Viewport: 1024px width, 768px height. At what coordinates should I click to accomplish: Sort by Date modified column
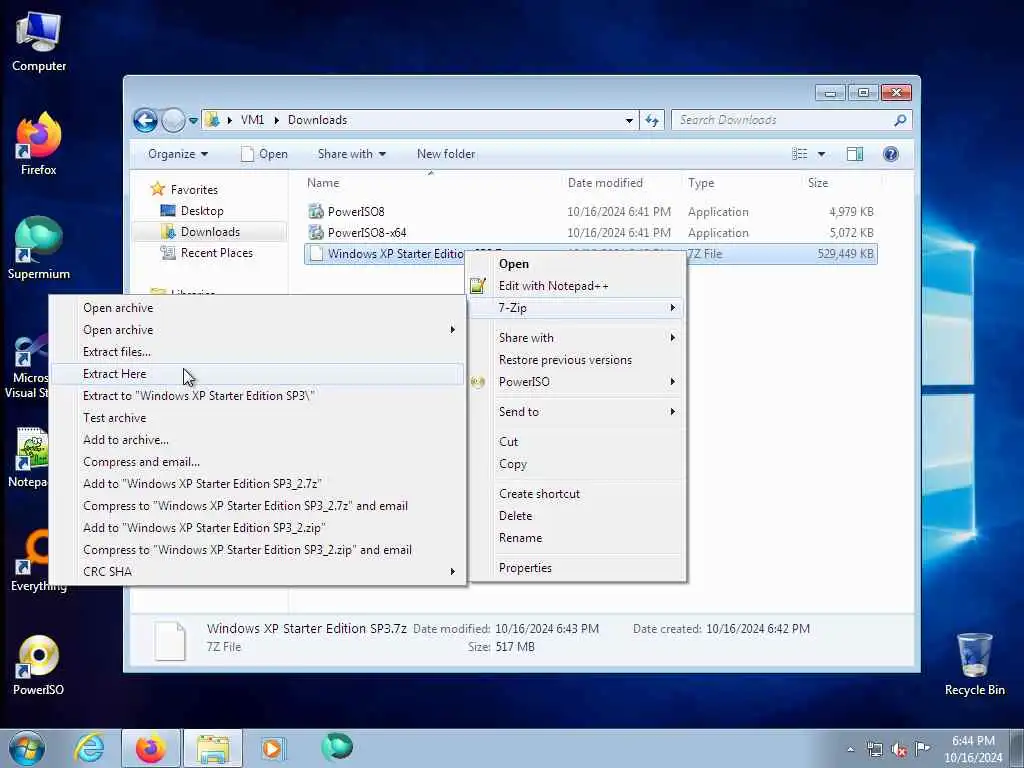point(621,183)
